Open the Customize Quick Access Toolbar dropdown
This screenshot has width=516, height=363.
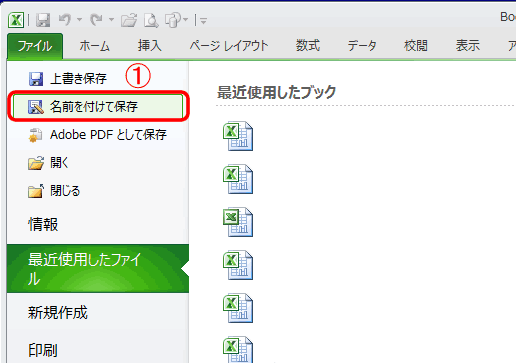204,21
